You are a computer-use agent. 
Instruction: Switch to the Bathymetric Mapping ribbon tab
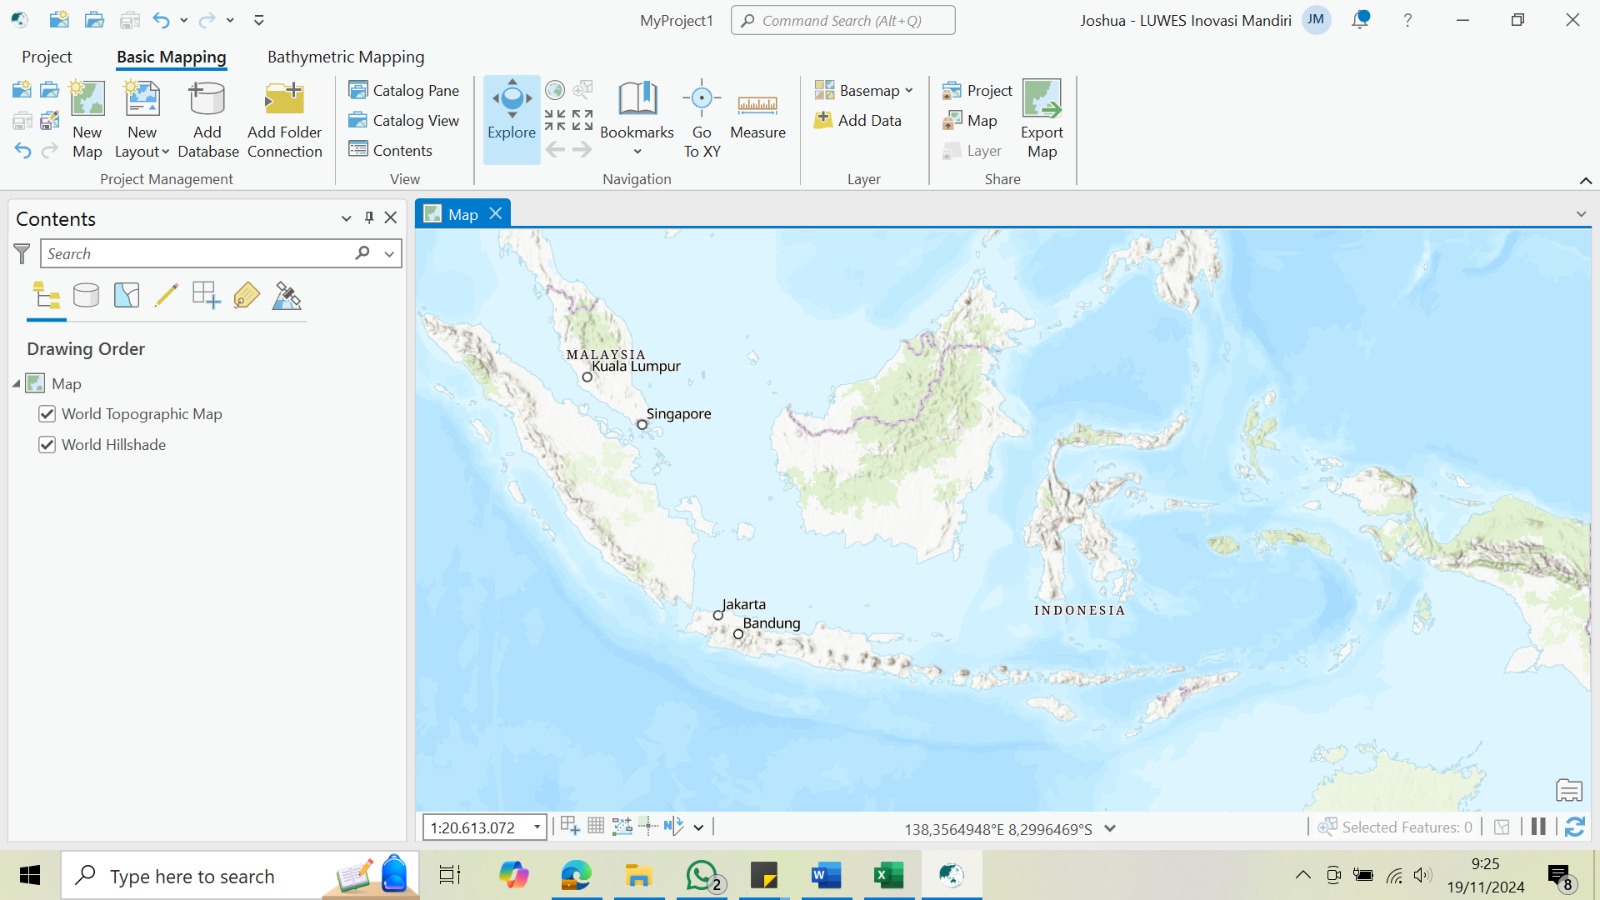coord(346,57)
